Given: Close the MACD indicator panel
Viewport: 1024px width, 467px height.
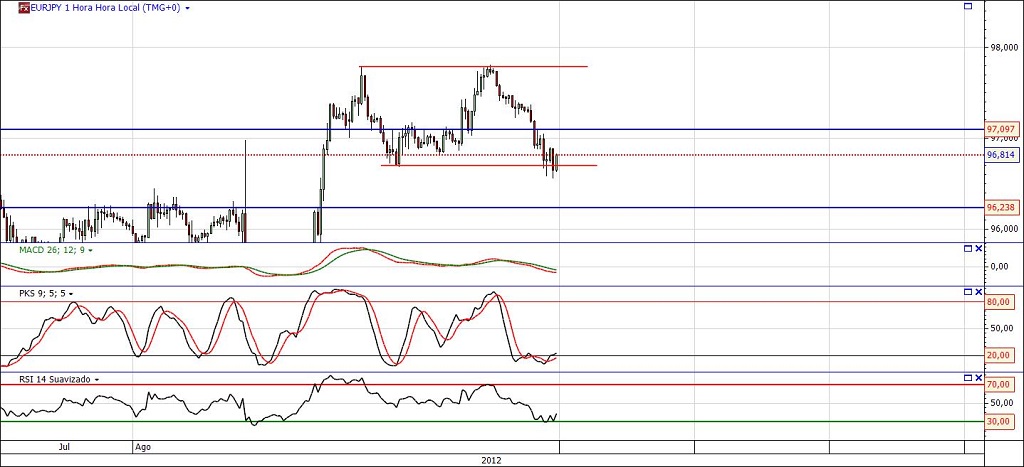Looking at the screenshot, I should coord(978,248).
